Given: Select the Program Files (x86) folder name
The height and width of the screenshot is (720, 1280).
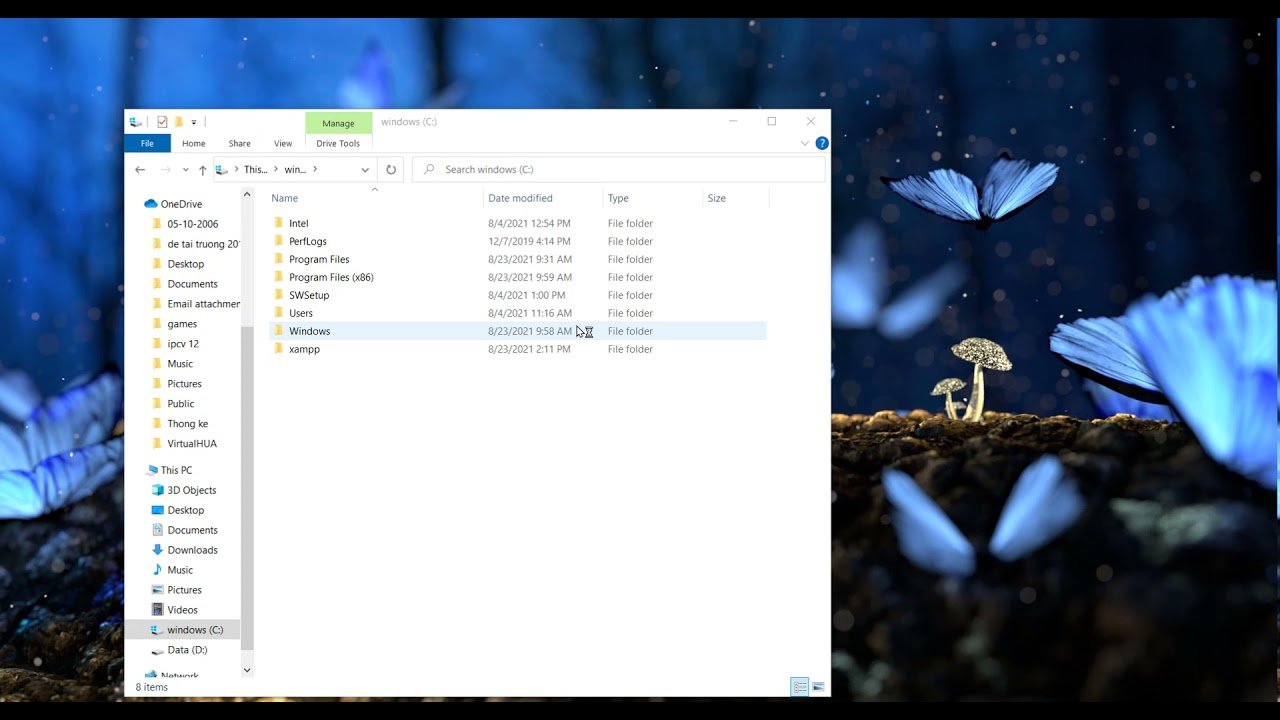Looking at the screenshot, I should click(331, 278).
